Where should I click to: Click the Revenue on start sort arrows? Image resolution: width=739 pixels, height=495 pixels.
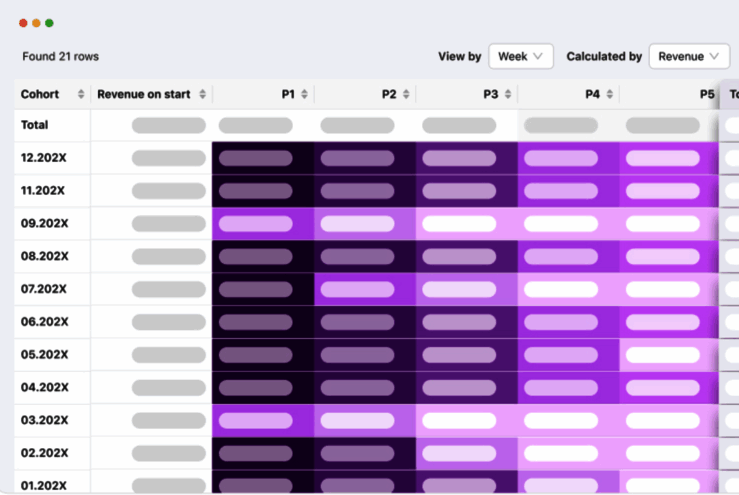tap(203, 95)
